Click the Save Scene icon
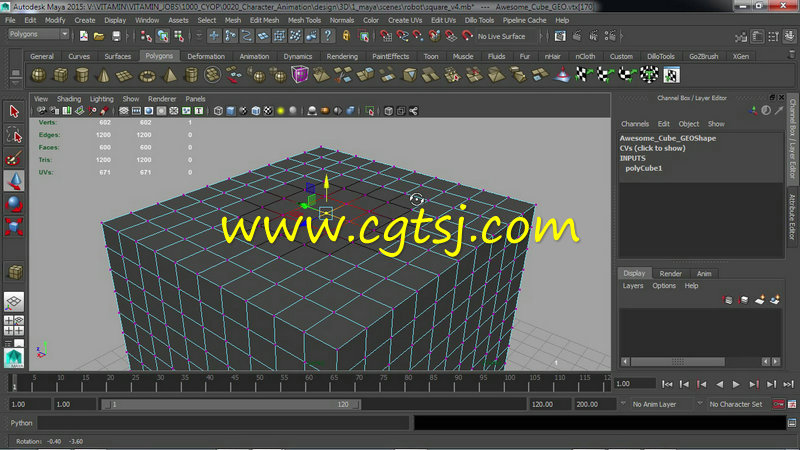Screen dimensions: 800x450 pos(116,36)
